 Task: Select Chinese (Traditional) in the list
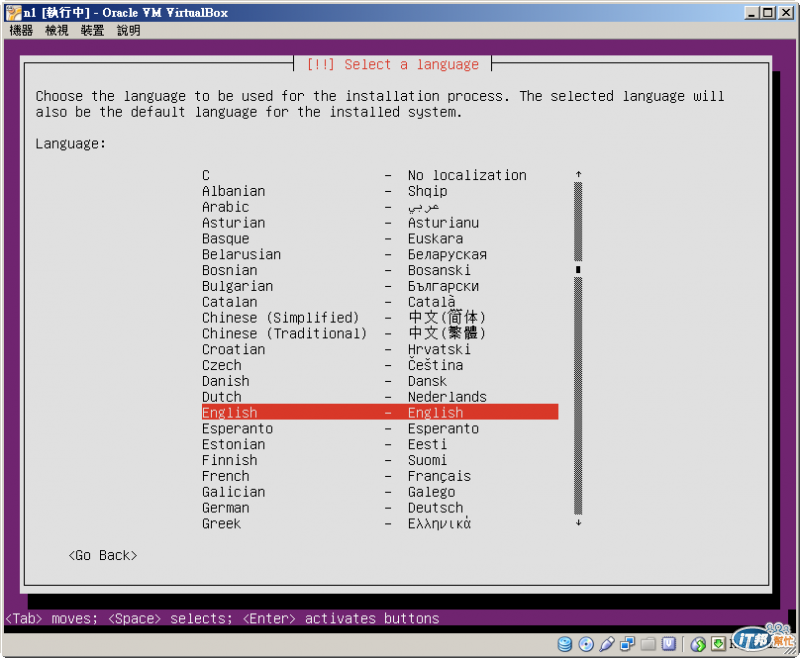pyautogui.click(x=380, y=333)
